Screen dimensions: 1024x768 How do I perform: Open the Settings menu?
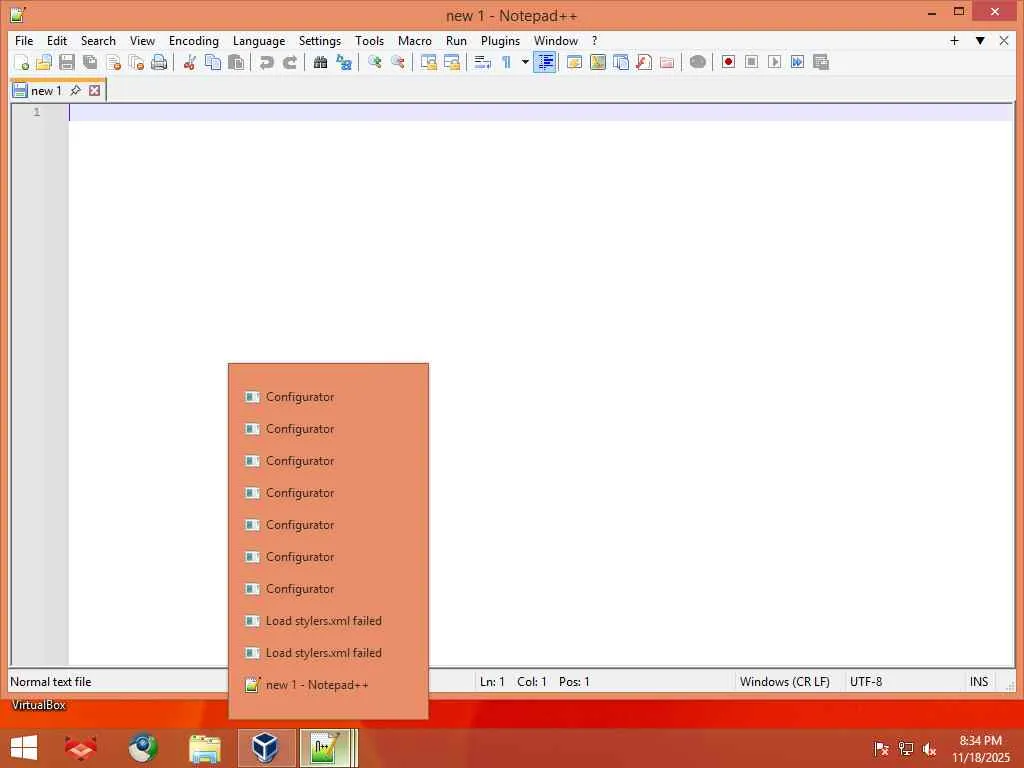[x=320, y=40]
